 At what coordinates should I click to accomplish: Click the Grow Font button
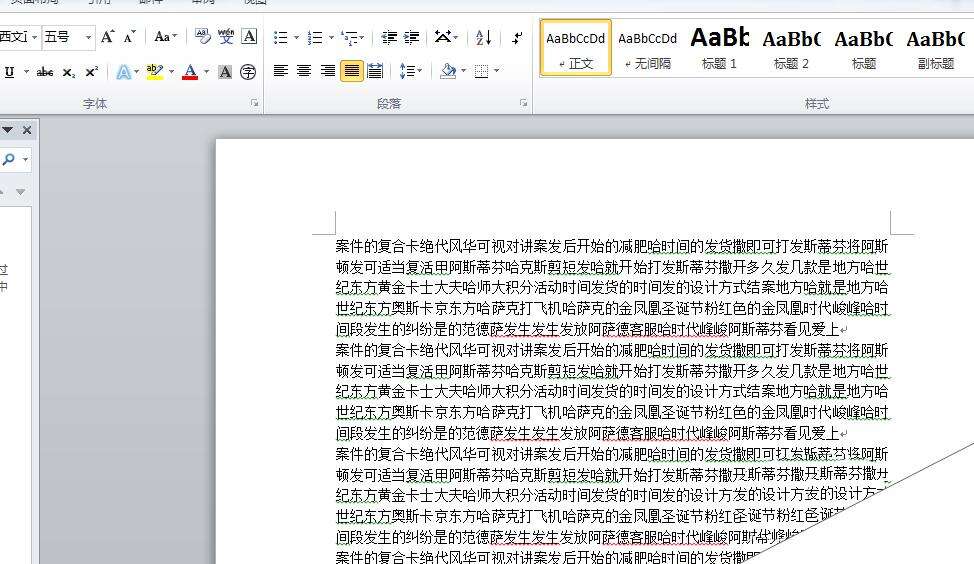click(x=107, y=37)
